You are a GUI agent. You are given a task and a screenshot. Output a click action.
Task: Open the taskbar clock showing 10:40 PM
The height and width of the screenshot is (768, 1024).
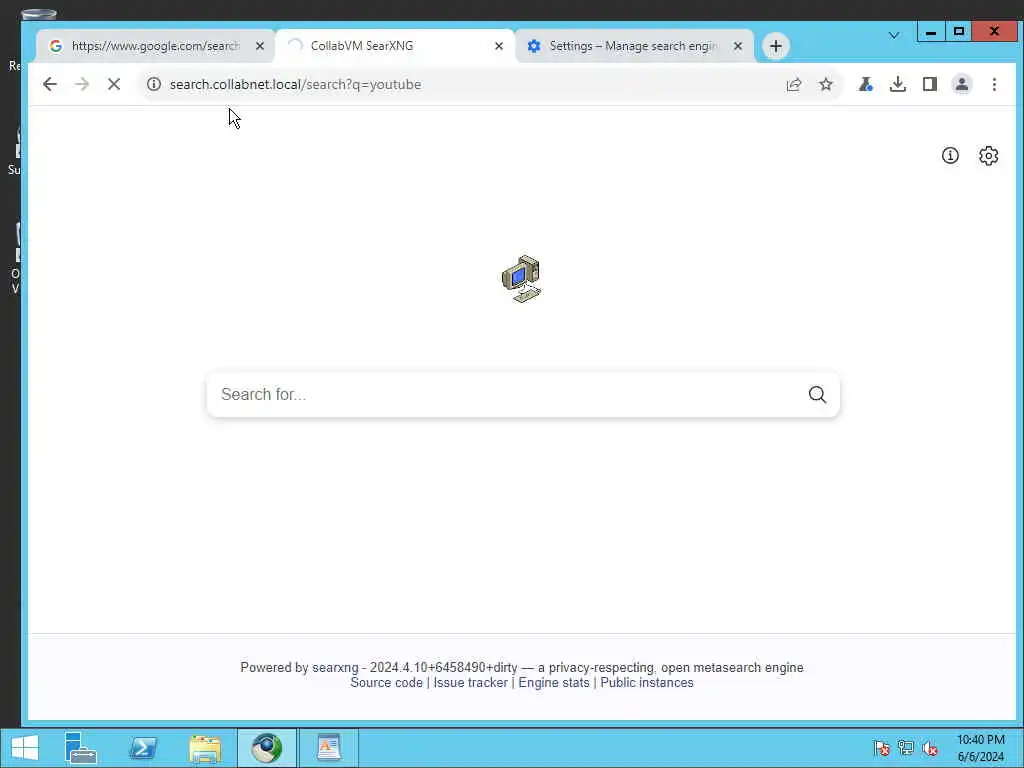[x=980, y=748]
